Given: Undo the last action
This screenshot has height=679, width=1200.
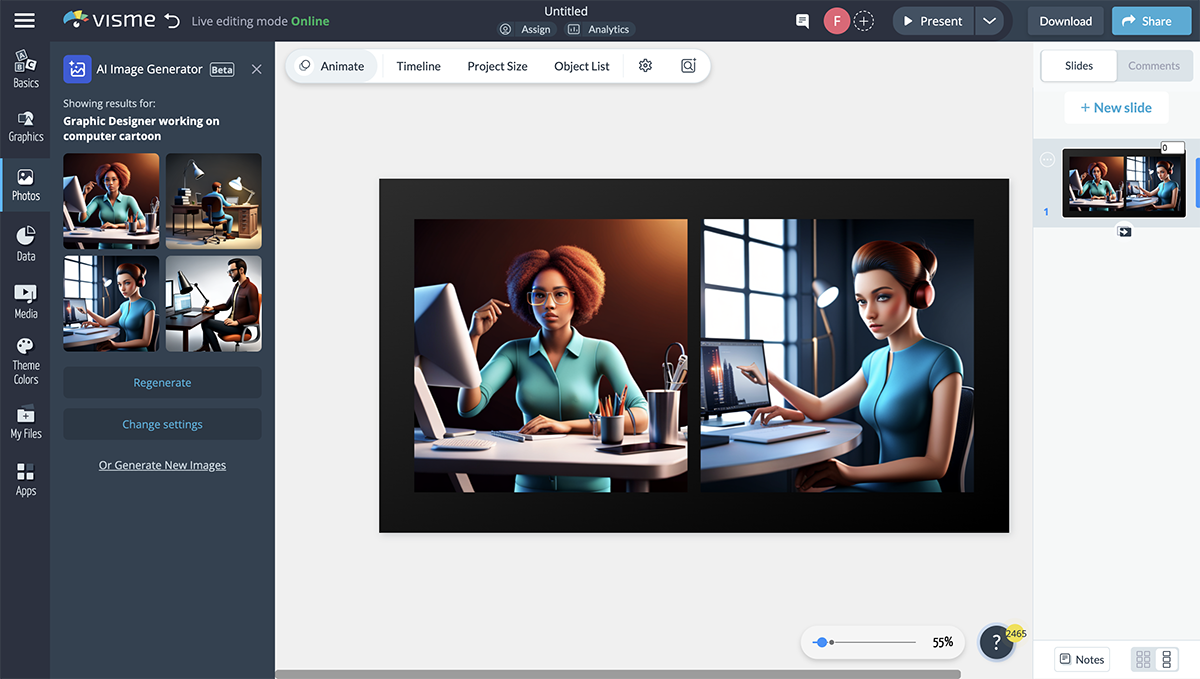Looking at the screenshot, I should click(172, 21).
